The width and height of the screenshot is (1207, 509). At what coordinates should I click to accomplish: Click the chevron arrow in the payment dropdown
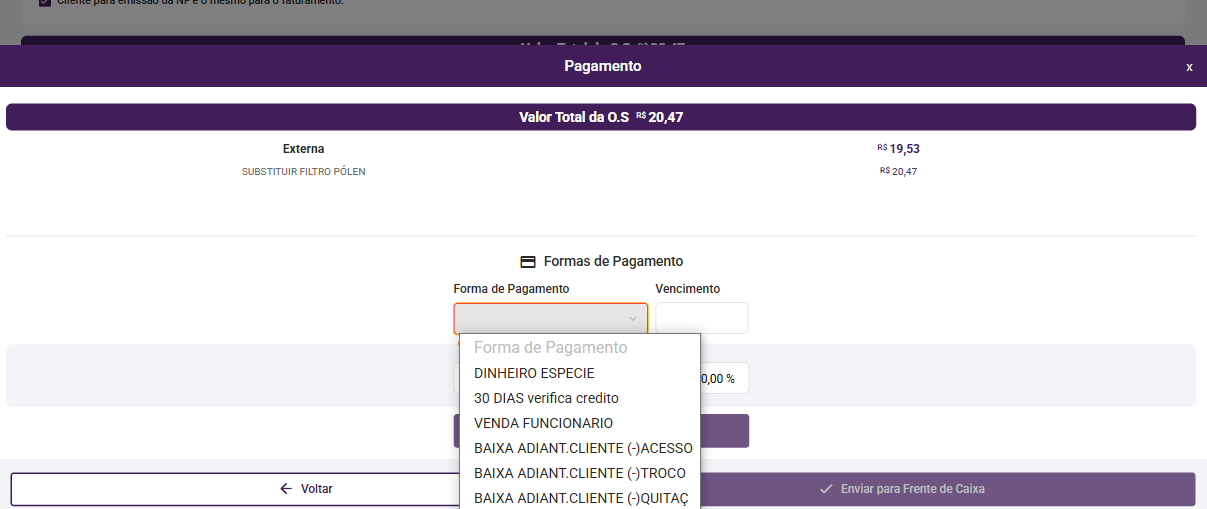(632, 319)
